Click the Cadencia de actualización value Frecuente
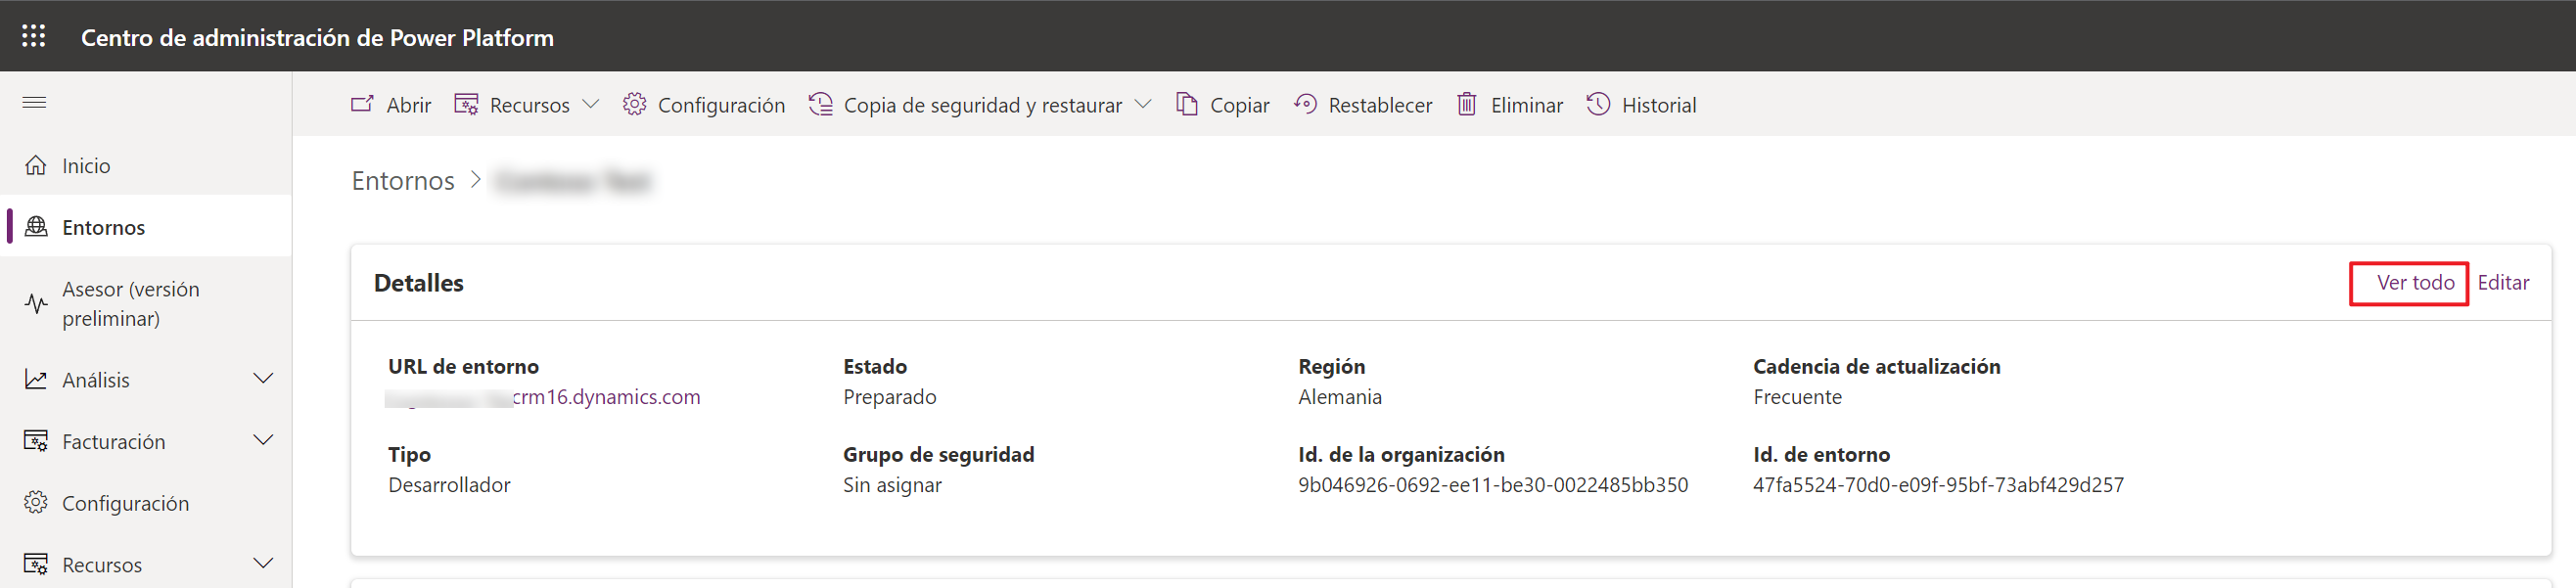2576x588 pixels. pos(1797,397)
